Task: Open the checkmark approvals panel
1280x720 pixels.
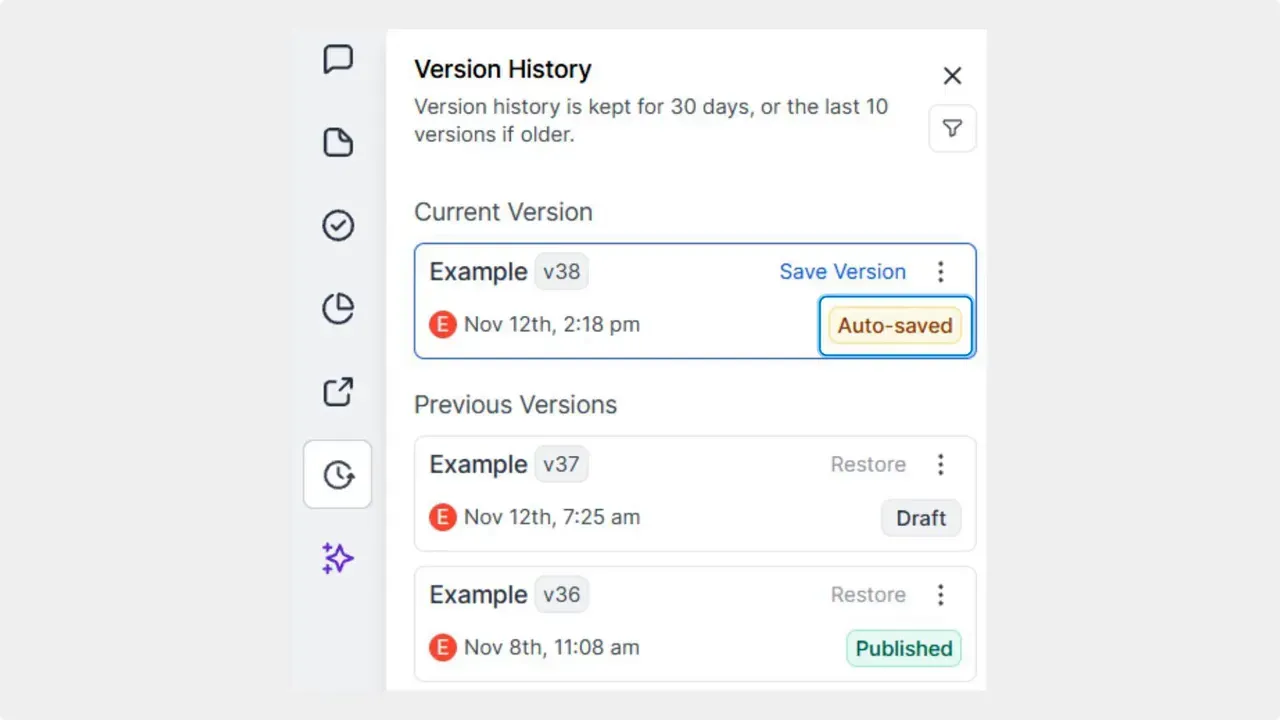Action: pos(338,225)
